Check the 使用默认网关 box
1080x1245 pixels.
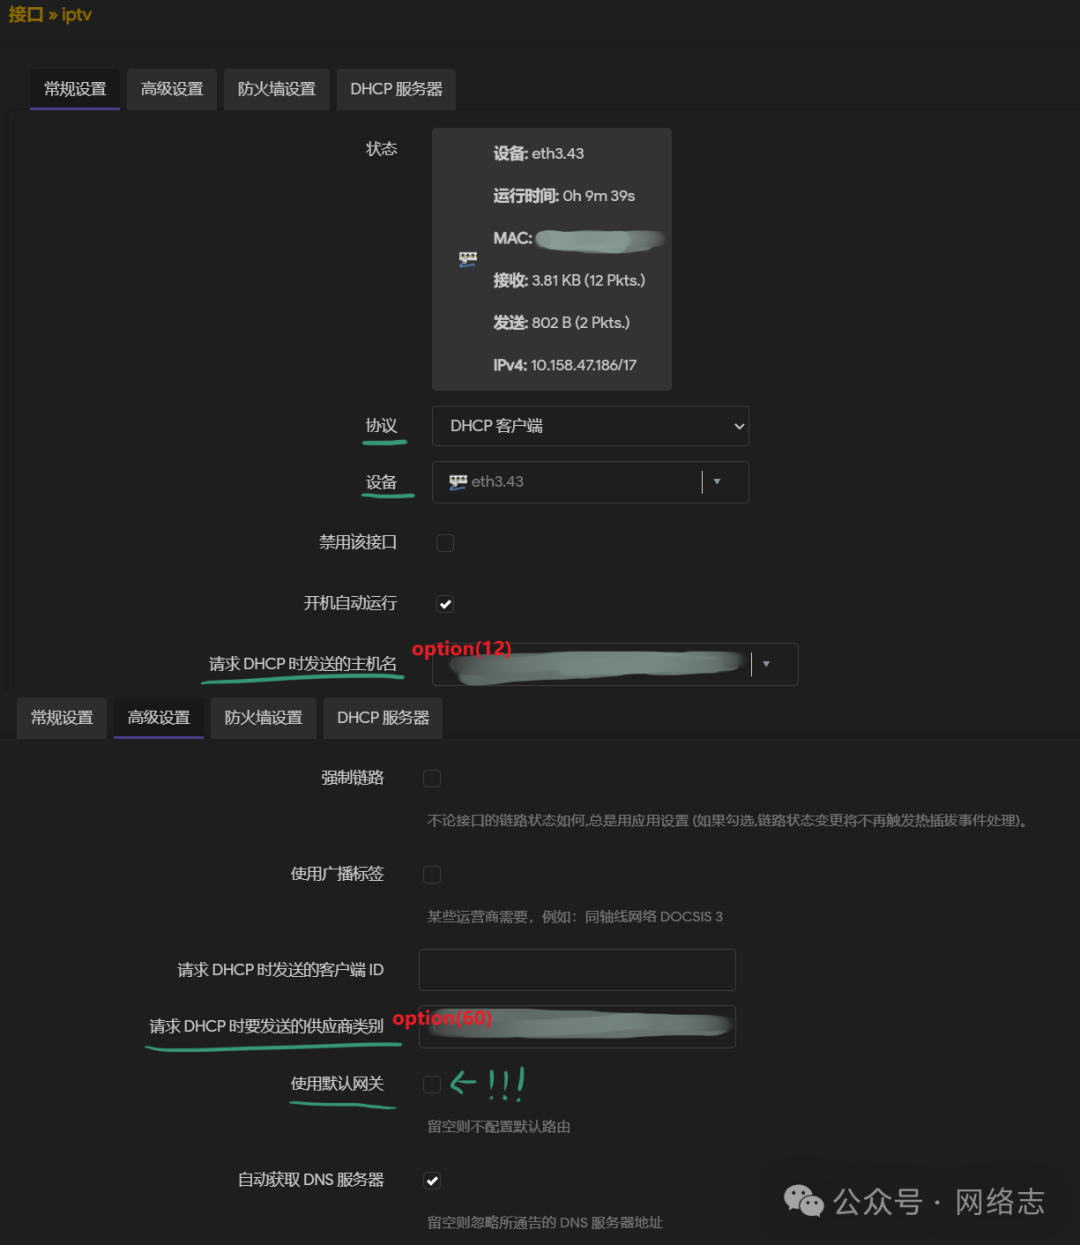click(431, 1084)
